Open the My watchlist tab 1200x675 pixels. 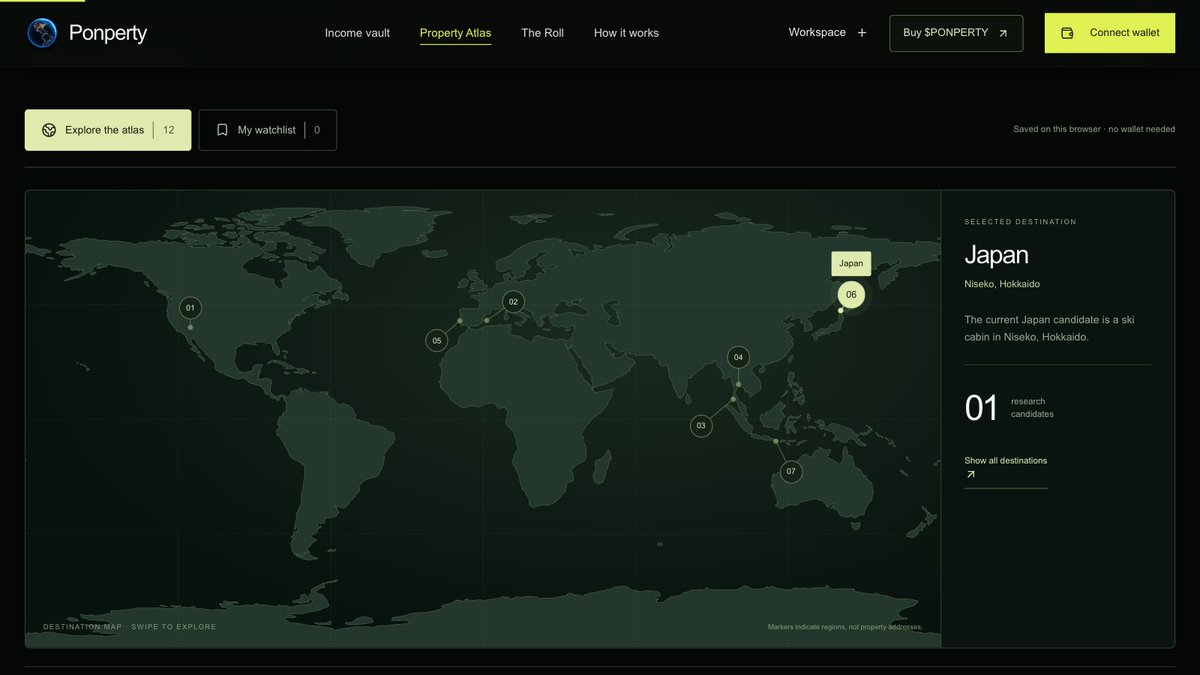(268, 130)
